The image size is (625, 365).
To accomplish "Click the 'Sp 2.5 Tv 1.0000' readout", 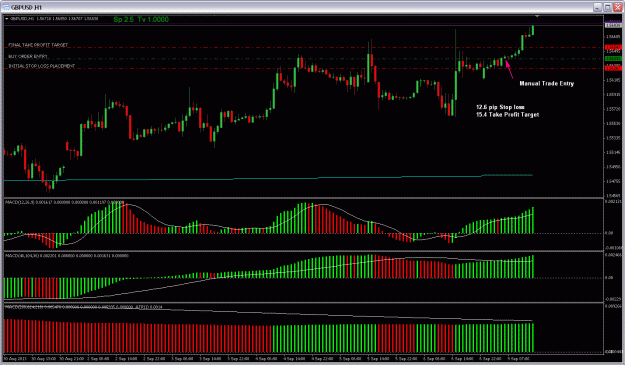I will click(141, 19).
